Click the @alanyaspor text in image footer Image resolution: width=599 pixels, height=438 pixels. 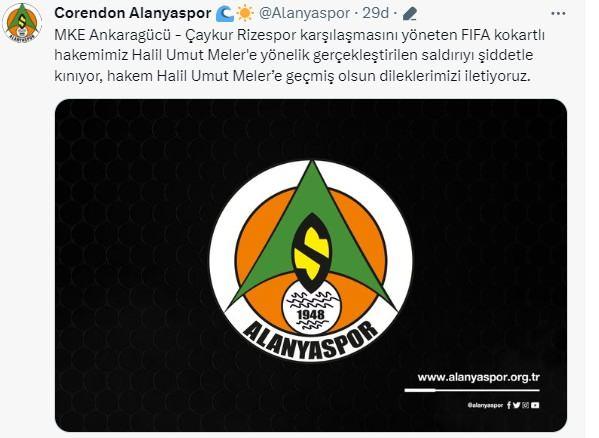click(x=485, y=405)
